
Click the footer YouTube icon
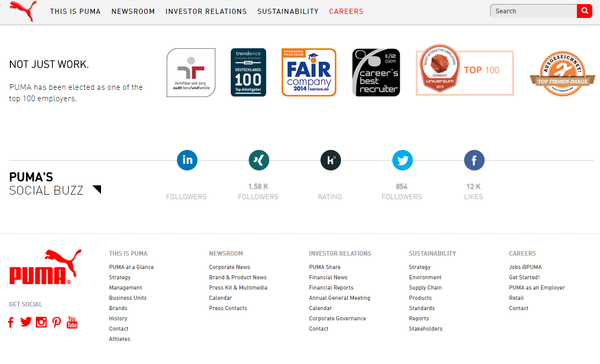[72, 322]
